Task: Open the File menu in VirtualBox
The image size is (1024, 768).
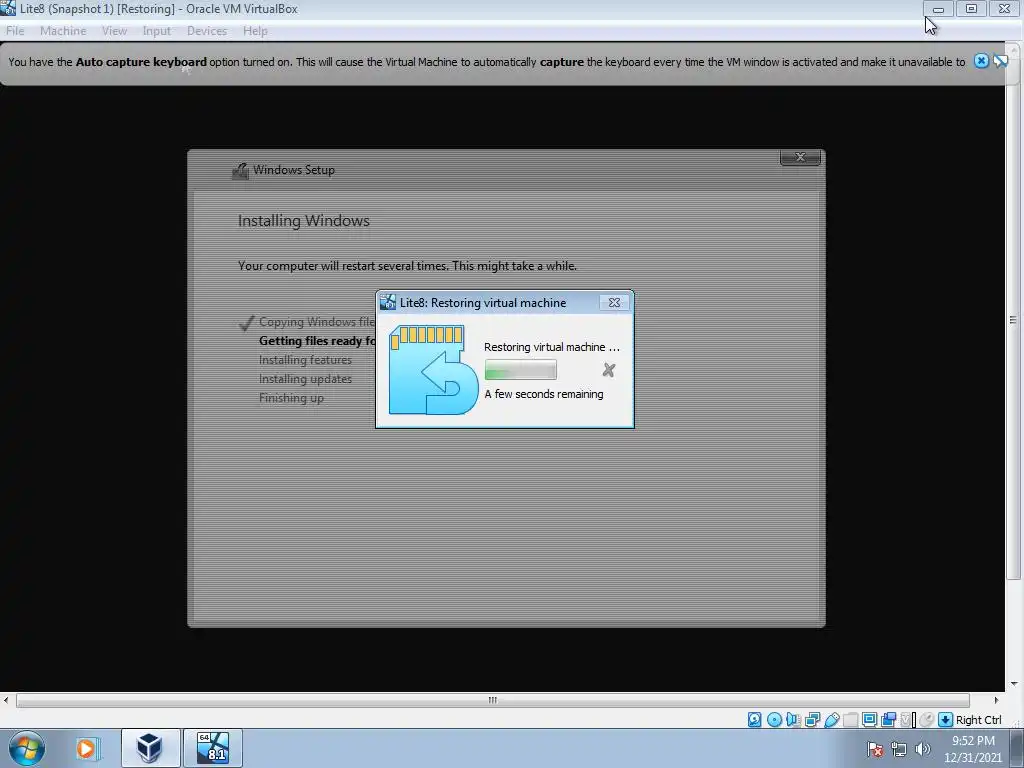Action: pyautogui.click(x=15, y=31)
